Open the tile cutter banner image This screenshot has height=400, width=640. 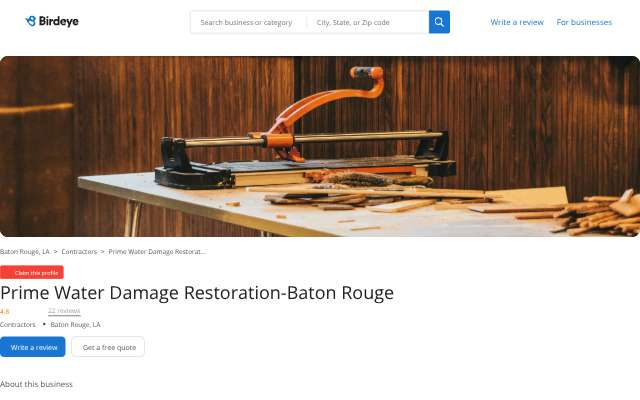pos(320,147)
